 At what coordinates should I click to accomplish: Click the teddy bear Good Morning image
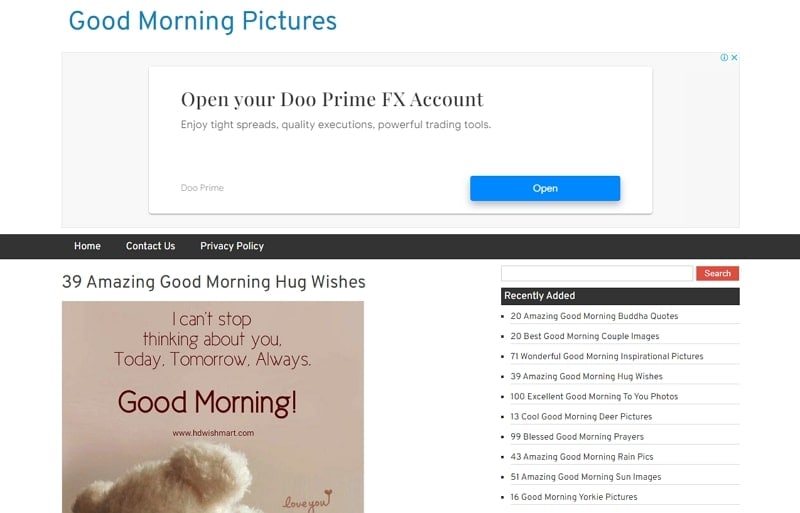point(213,407)
